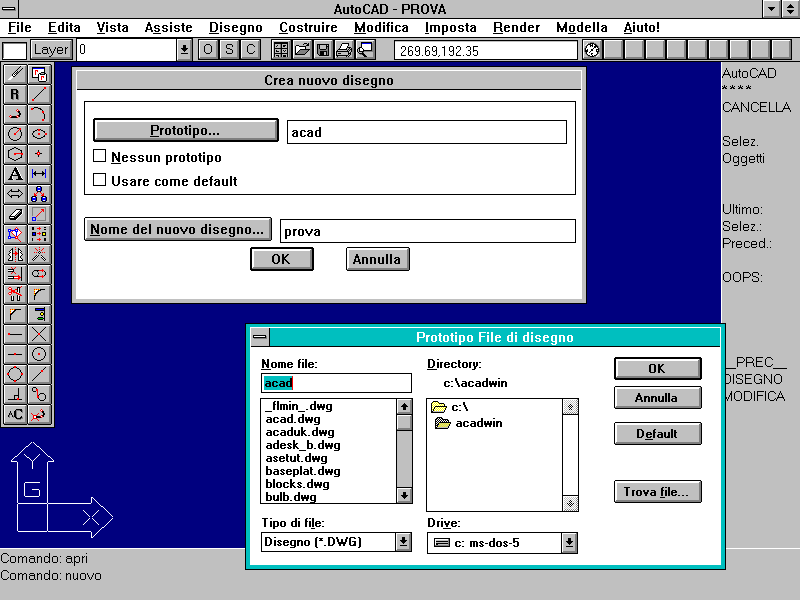
Task: Open the Costruire menu
Action: [x=308, y=28]
